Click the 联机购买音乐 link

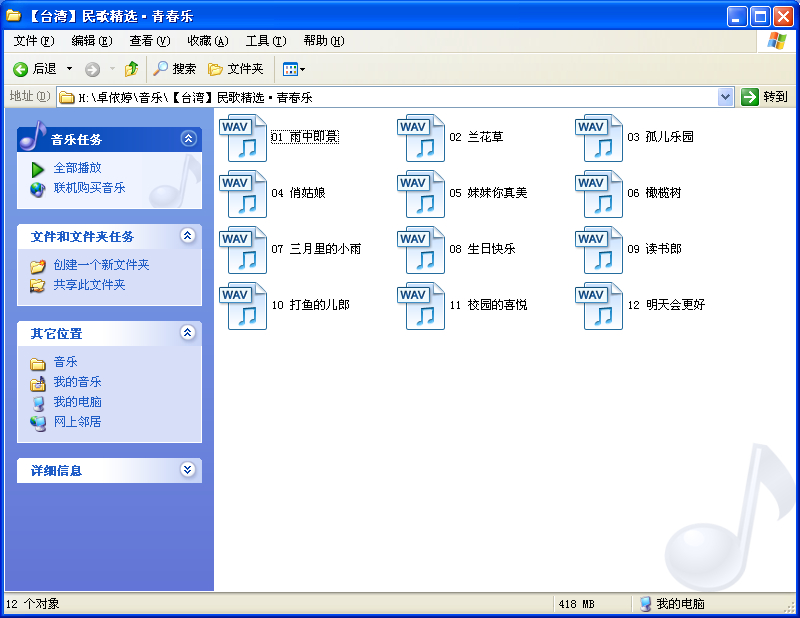[89, 188]
